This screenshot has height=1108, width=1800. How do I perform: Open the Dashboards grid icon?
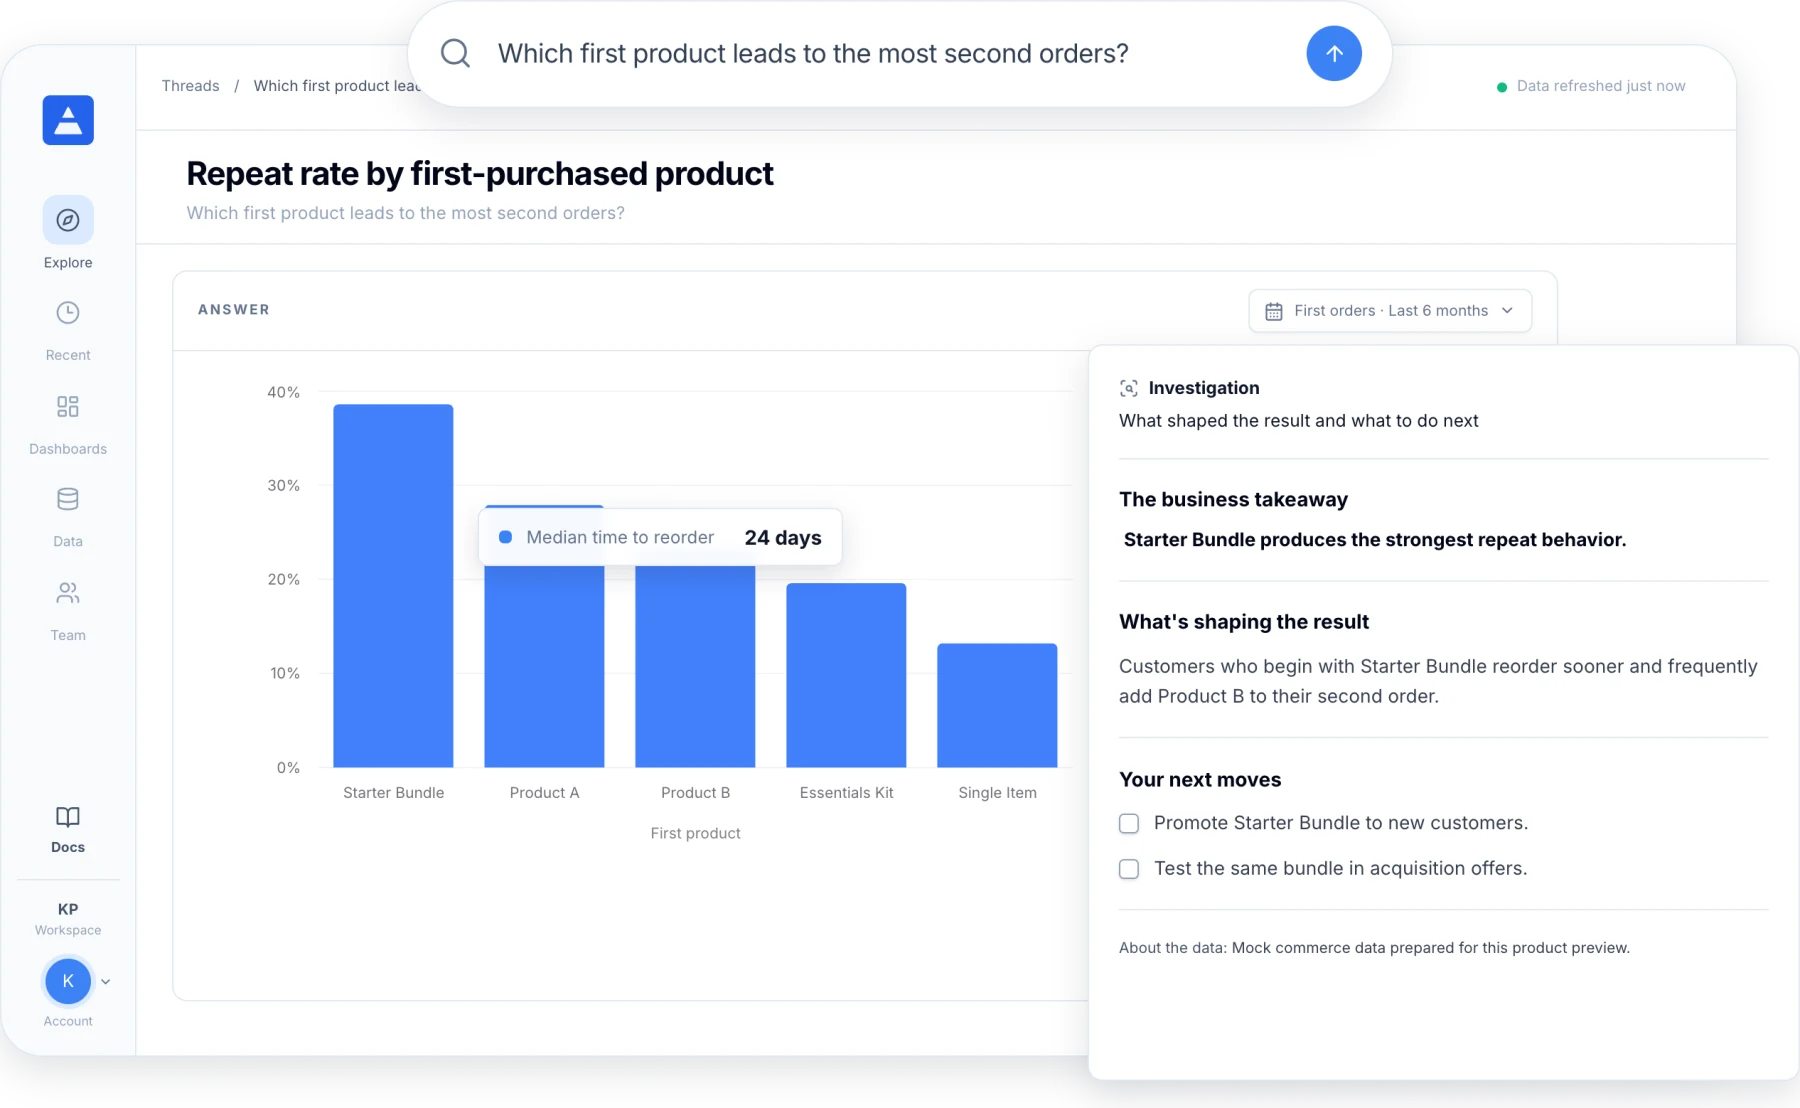(x=68, y=406)
